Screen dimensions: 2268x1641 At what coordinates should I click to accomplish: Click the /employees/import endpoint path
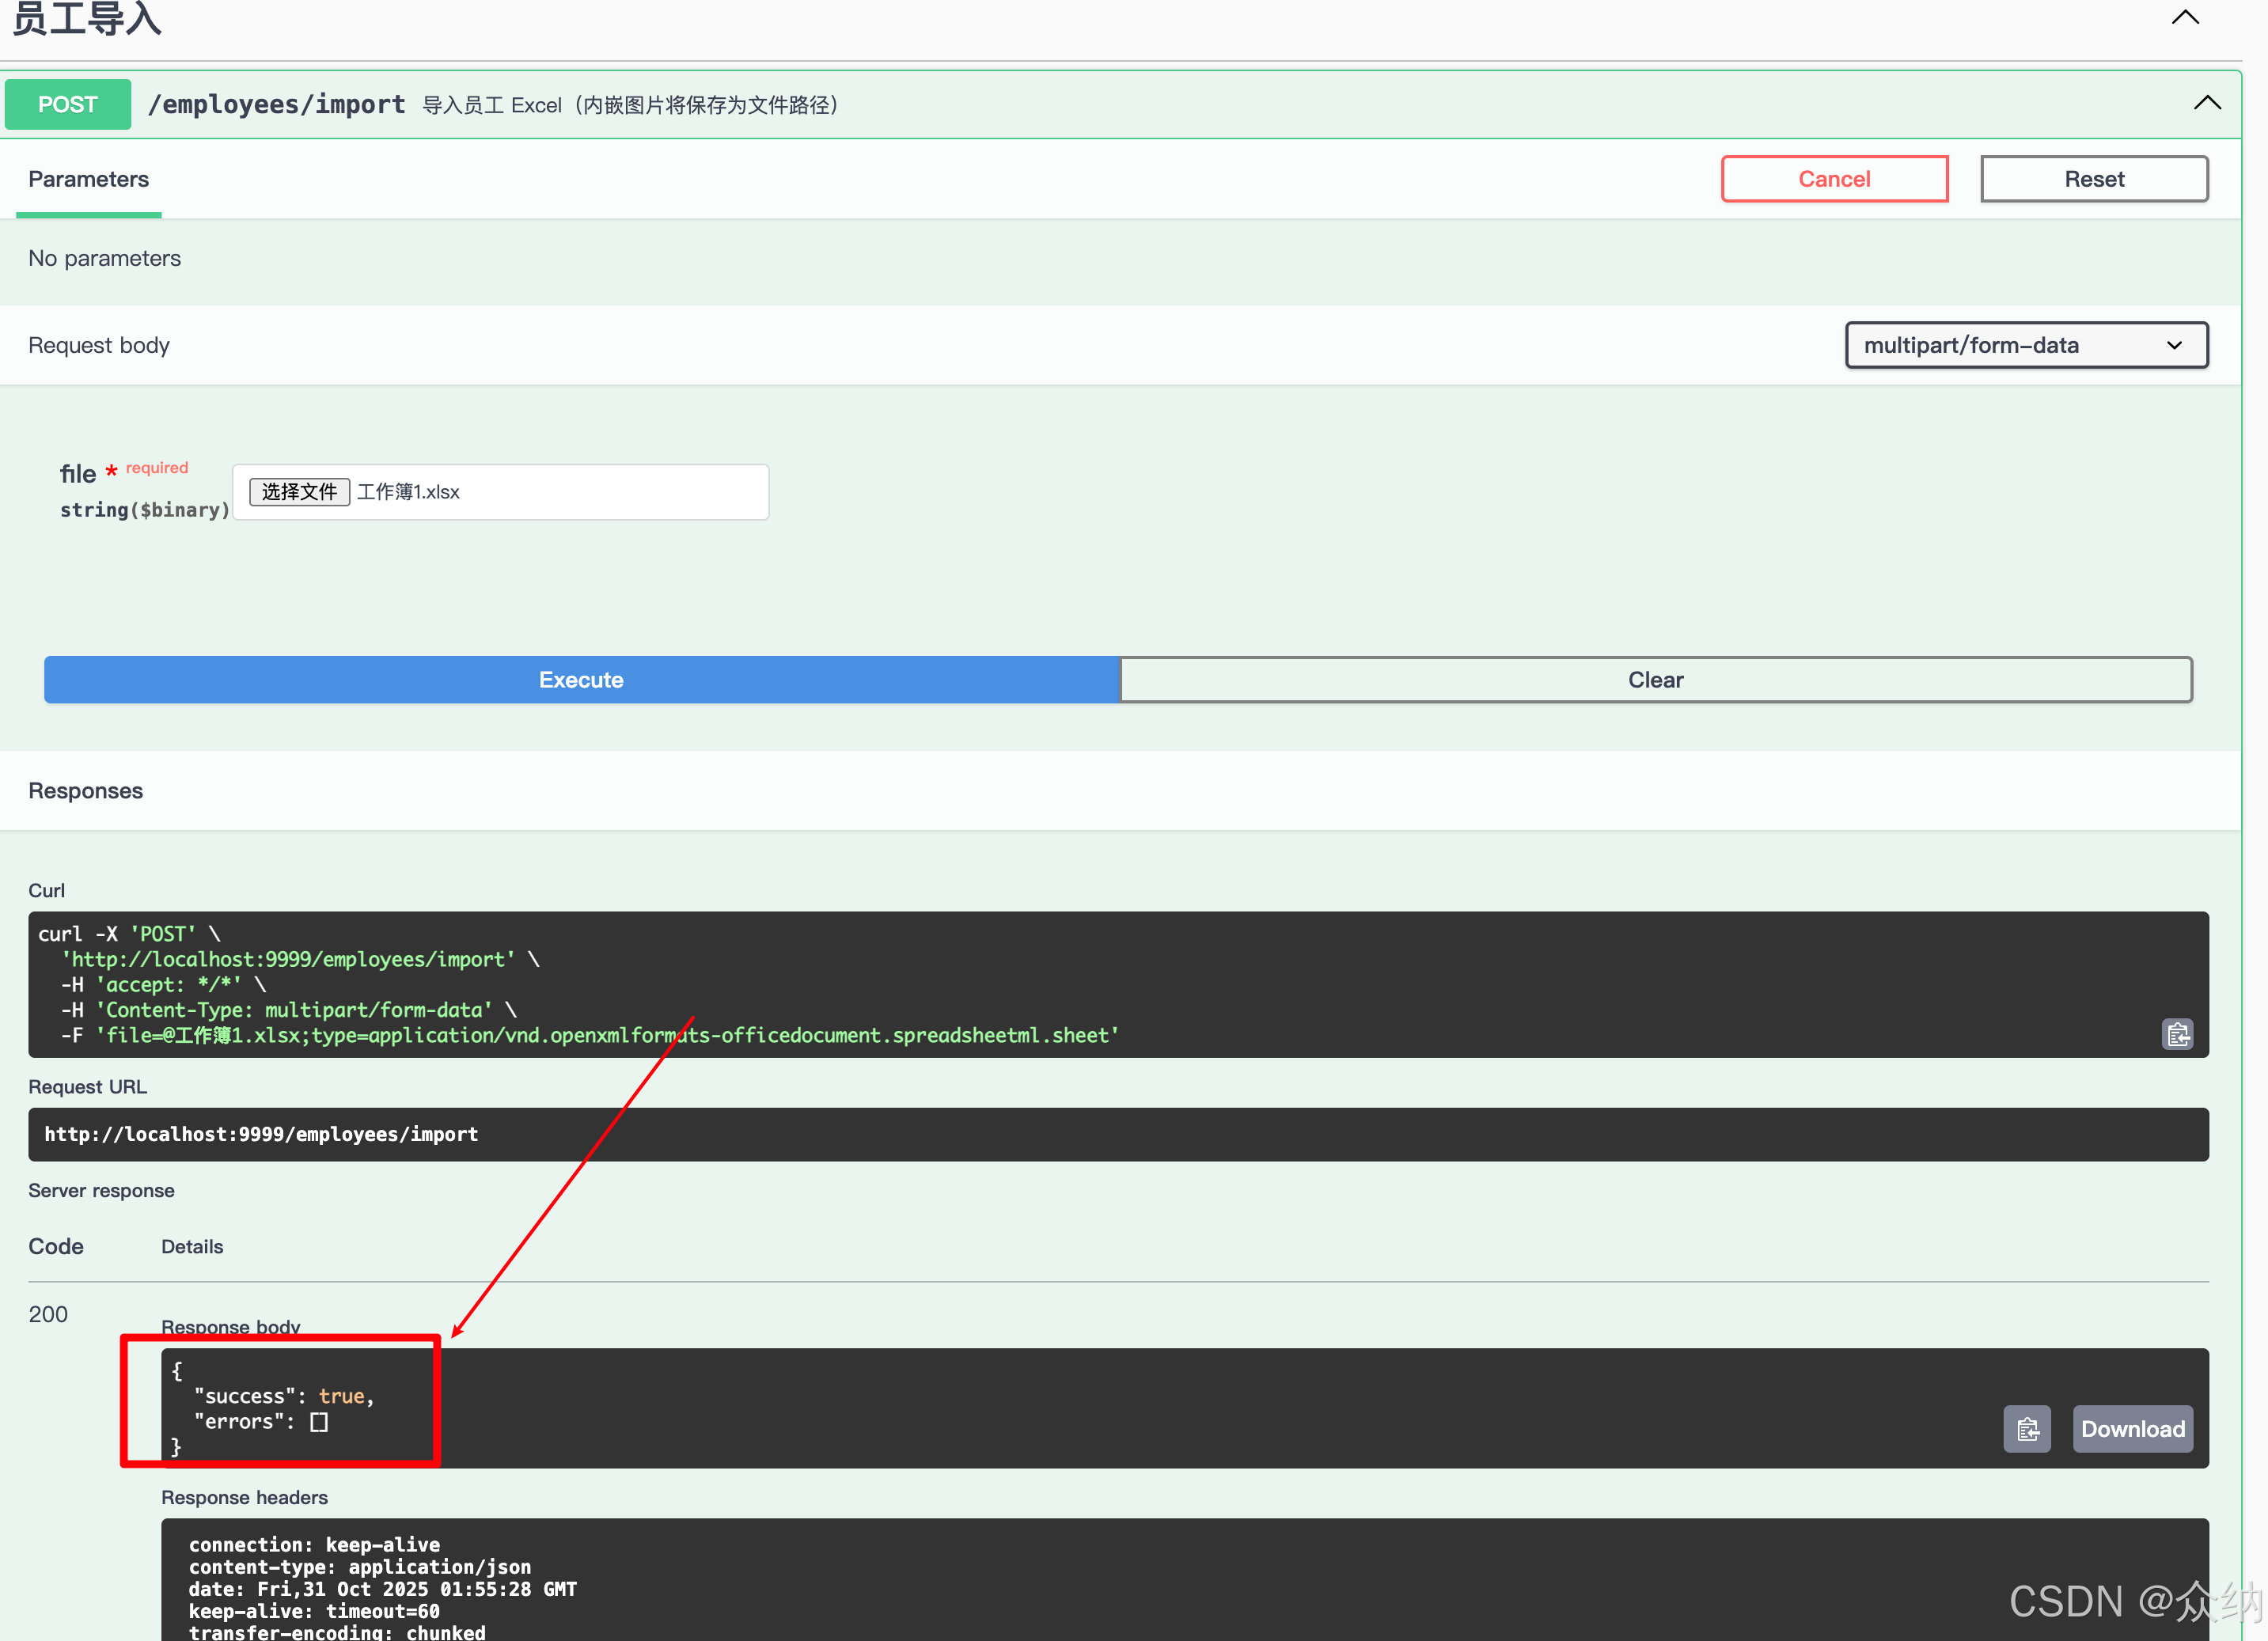pos(277,104)
